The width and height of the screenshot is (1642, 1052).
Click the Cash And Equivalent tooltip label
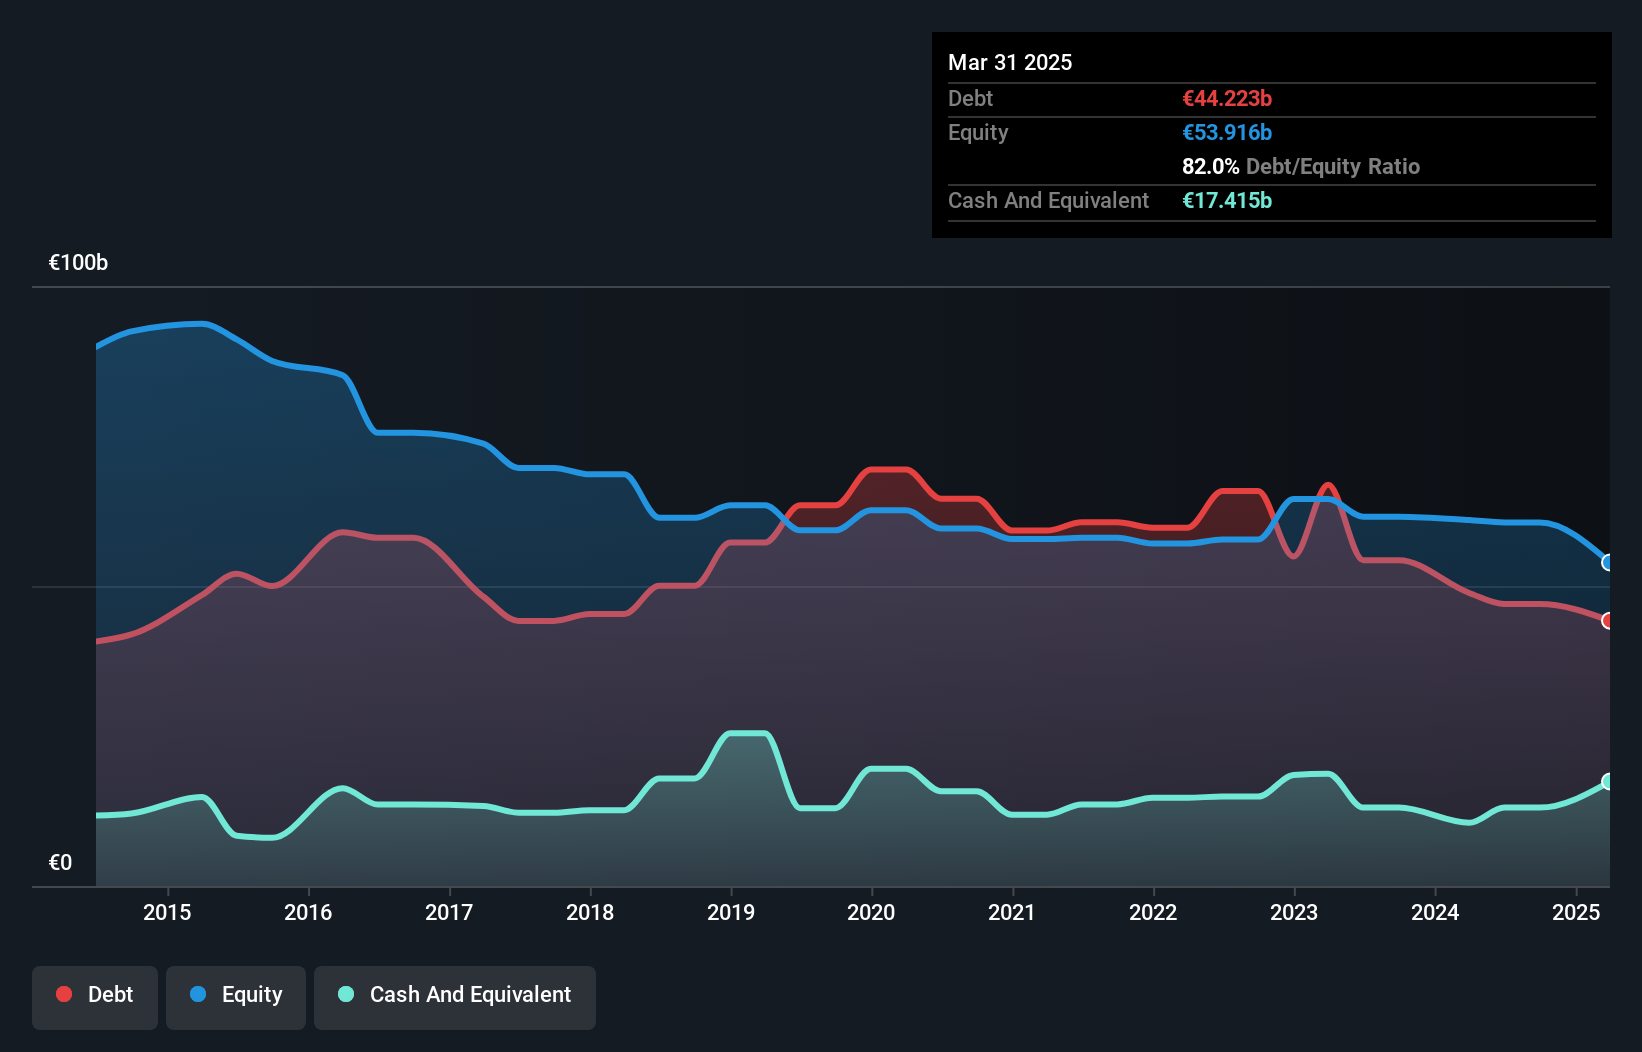coord(1048,201)
